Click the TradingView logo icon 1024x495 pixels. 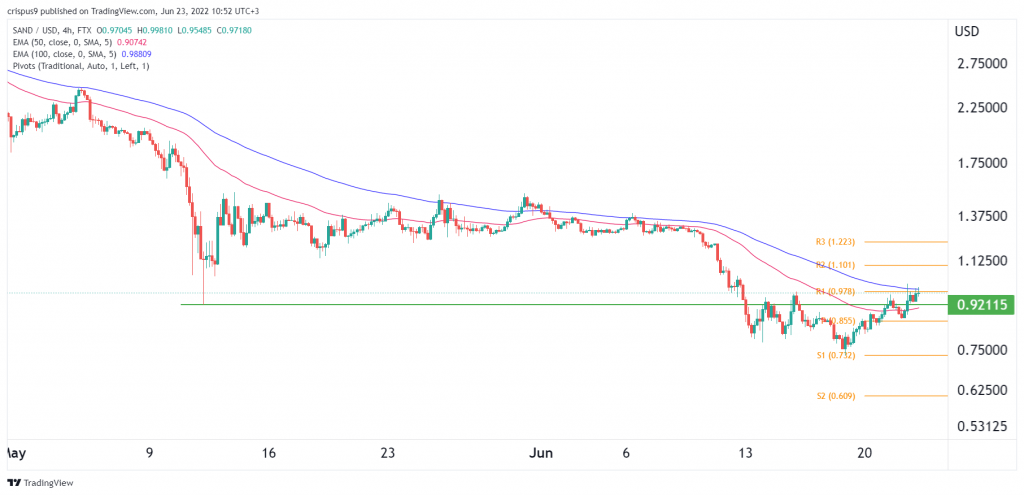[x=13, y=483]
